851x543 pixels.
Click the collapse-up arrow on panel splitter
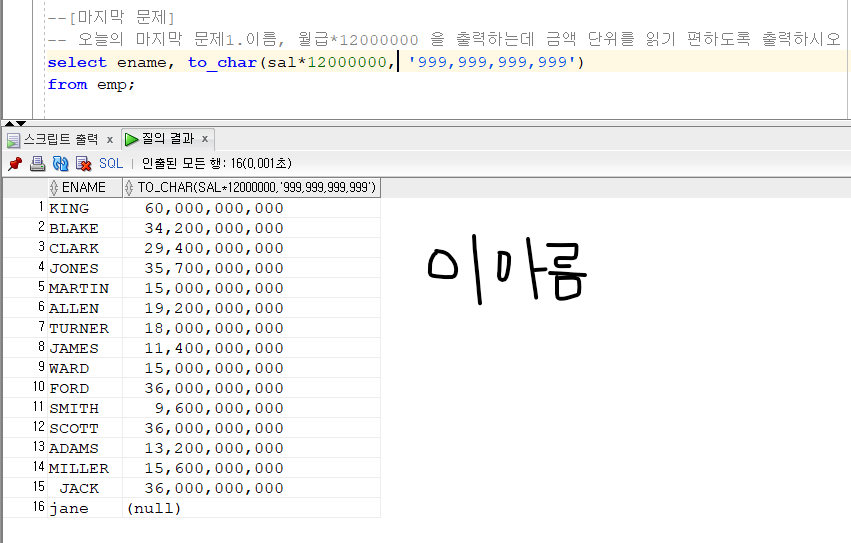[9, 123]
